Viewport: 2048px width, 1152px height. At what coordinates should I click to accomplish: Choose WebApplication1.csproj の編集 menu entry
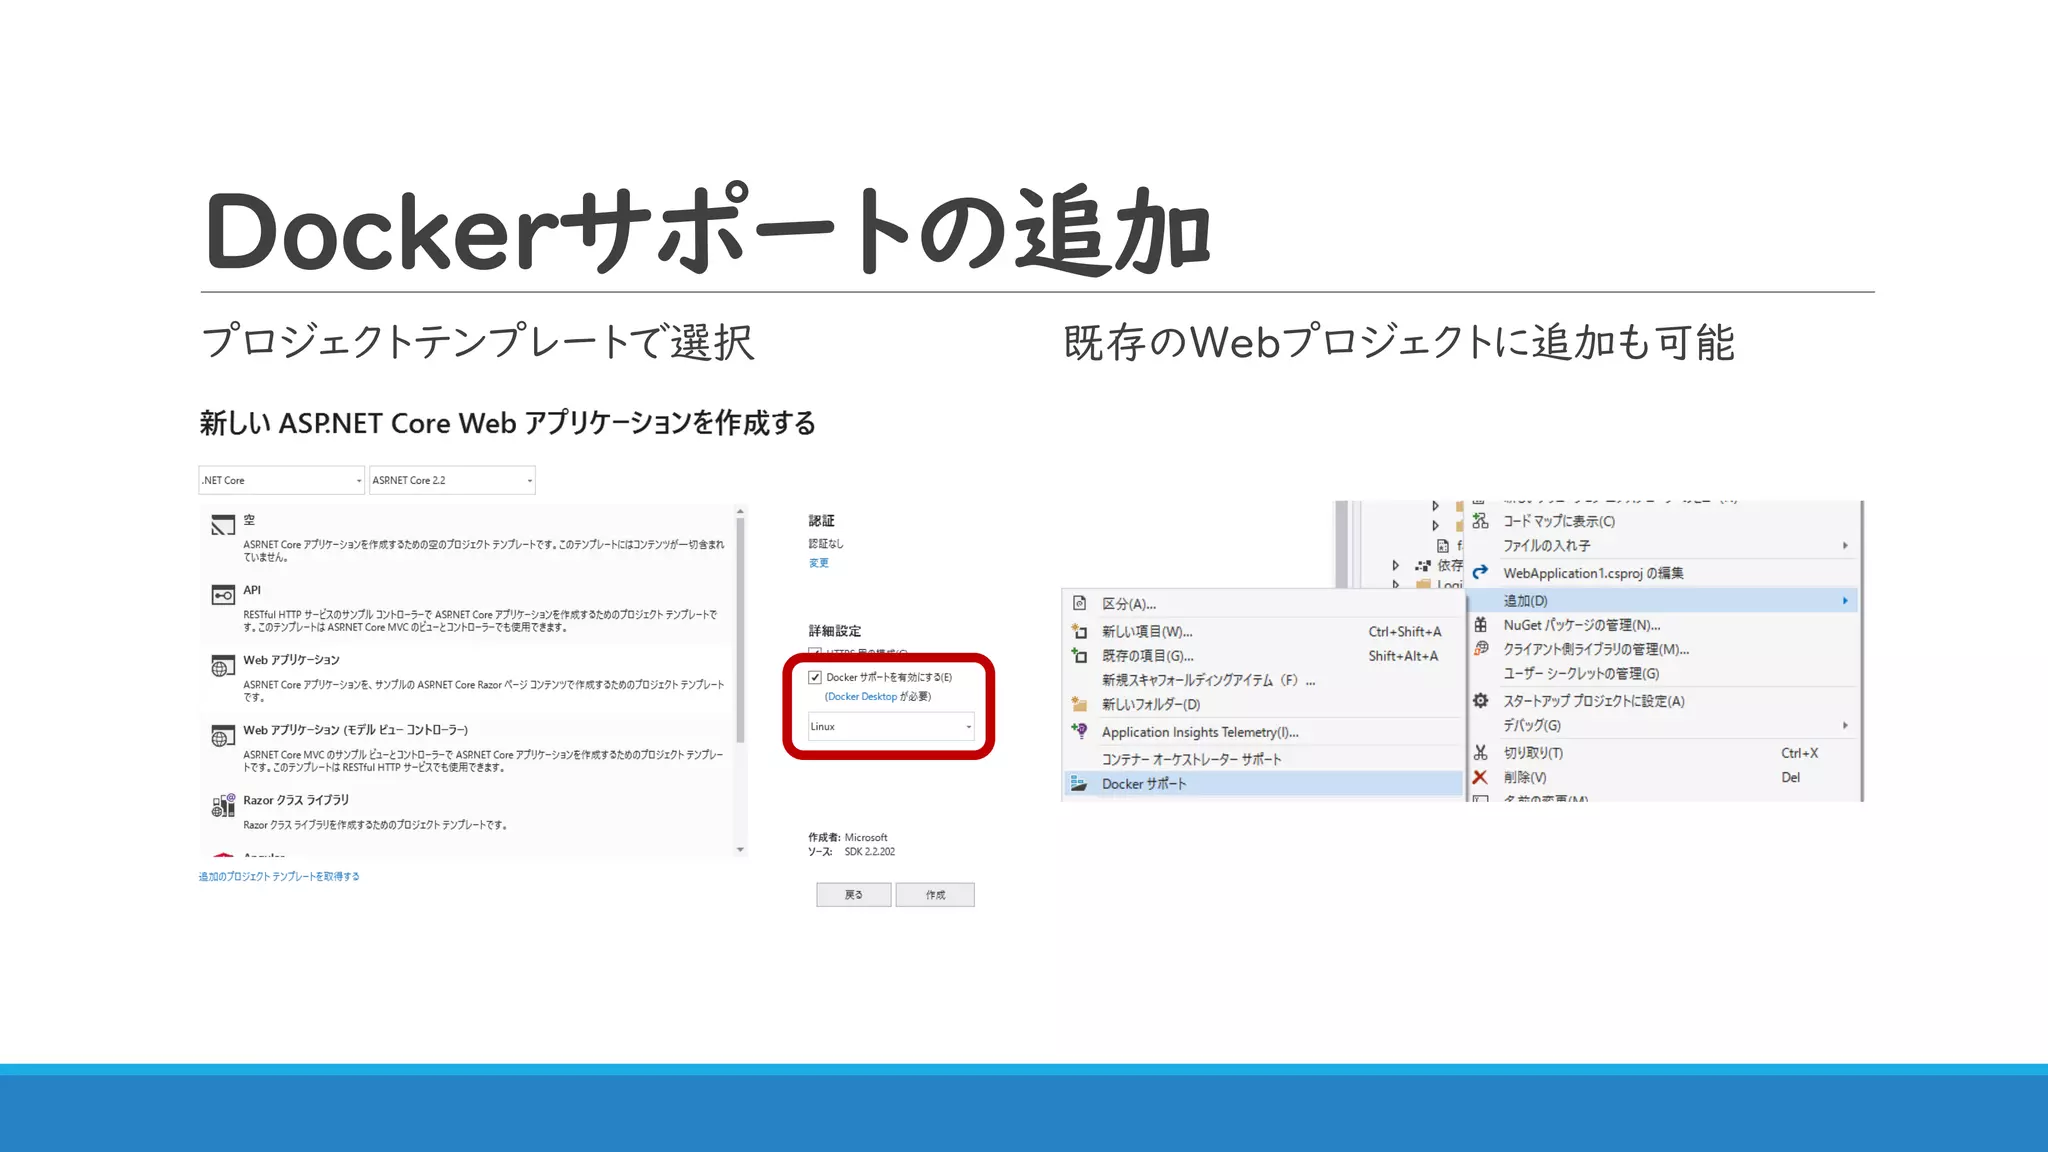[1662, 573]
